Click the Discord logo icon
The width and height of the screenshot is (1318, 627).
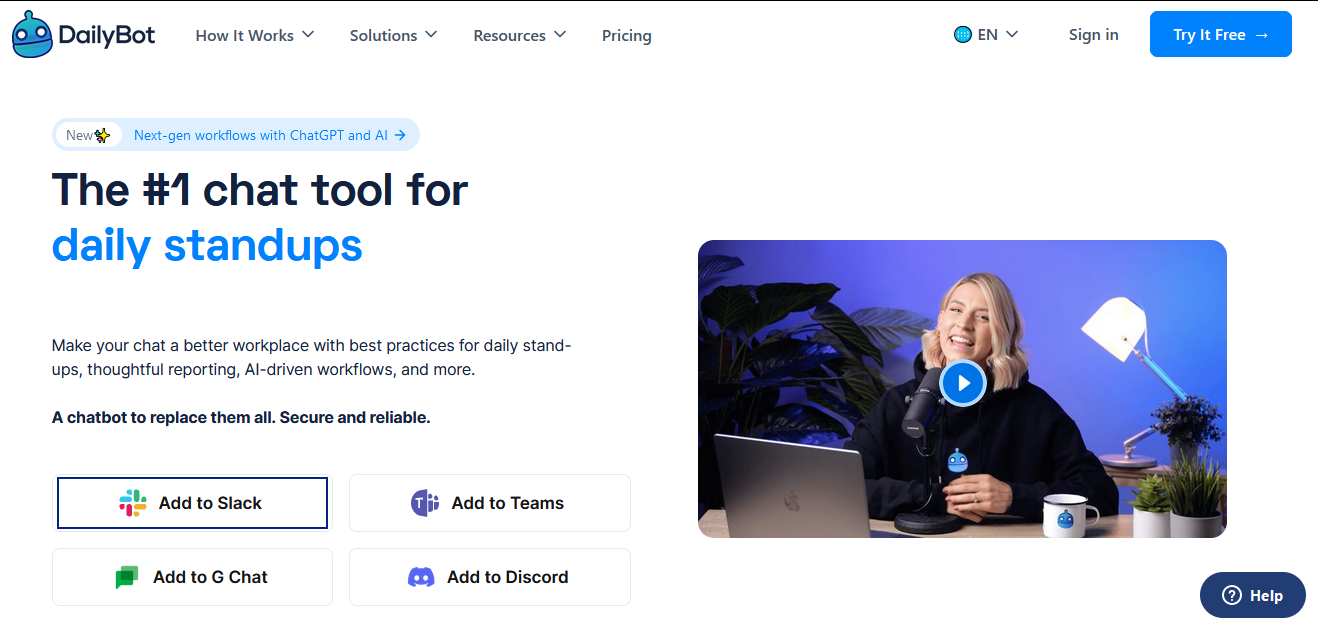[x=421, y=577]
